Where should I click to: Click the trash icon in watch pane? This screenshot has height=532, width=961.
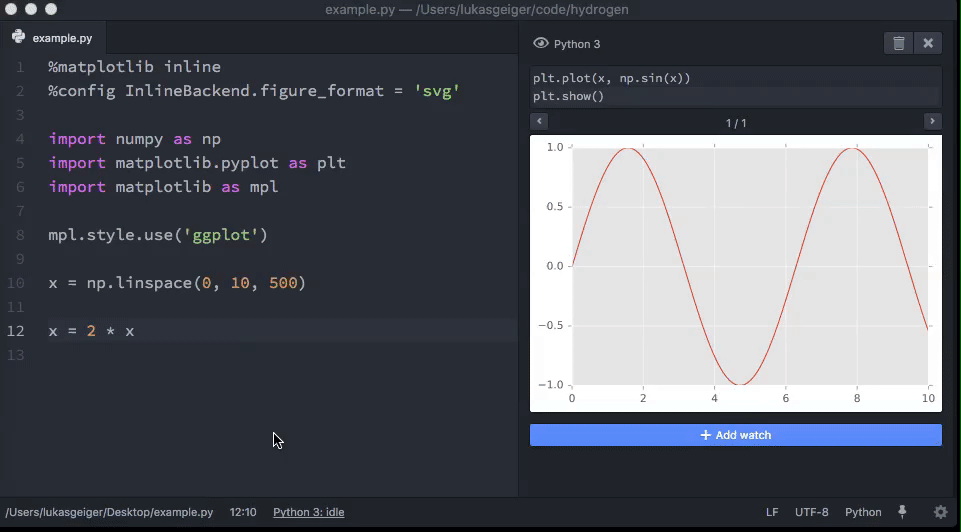tap(898, 44)
